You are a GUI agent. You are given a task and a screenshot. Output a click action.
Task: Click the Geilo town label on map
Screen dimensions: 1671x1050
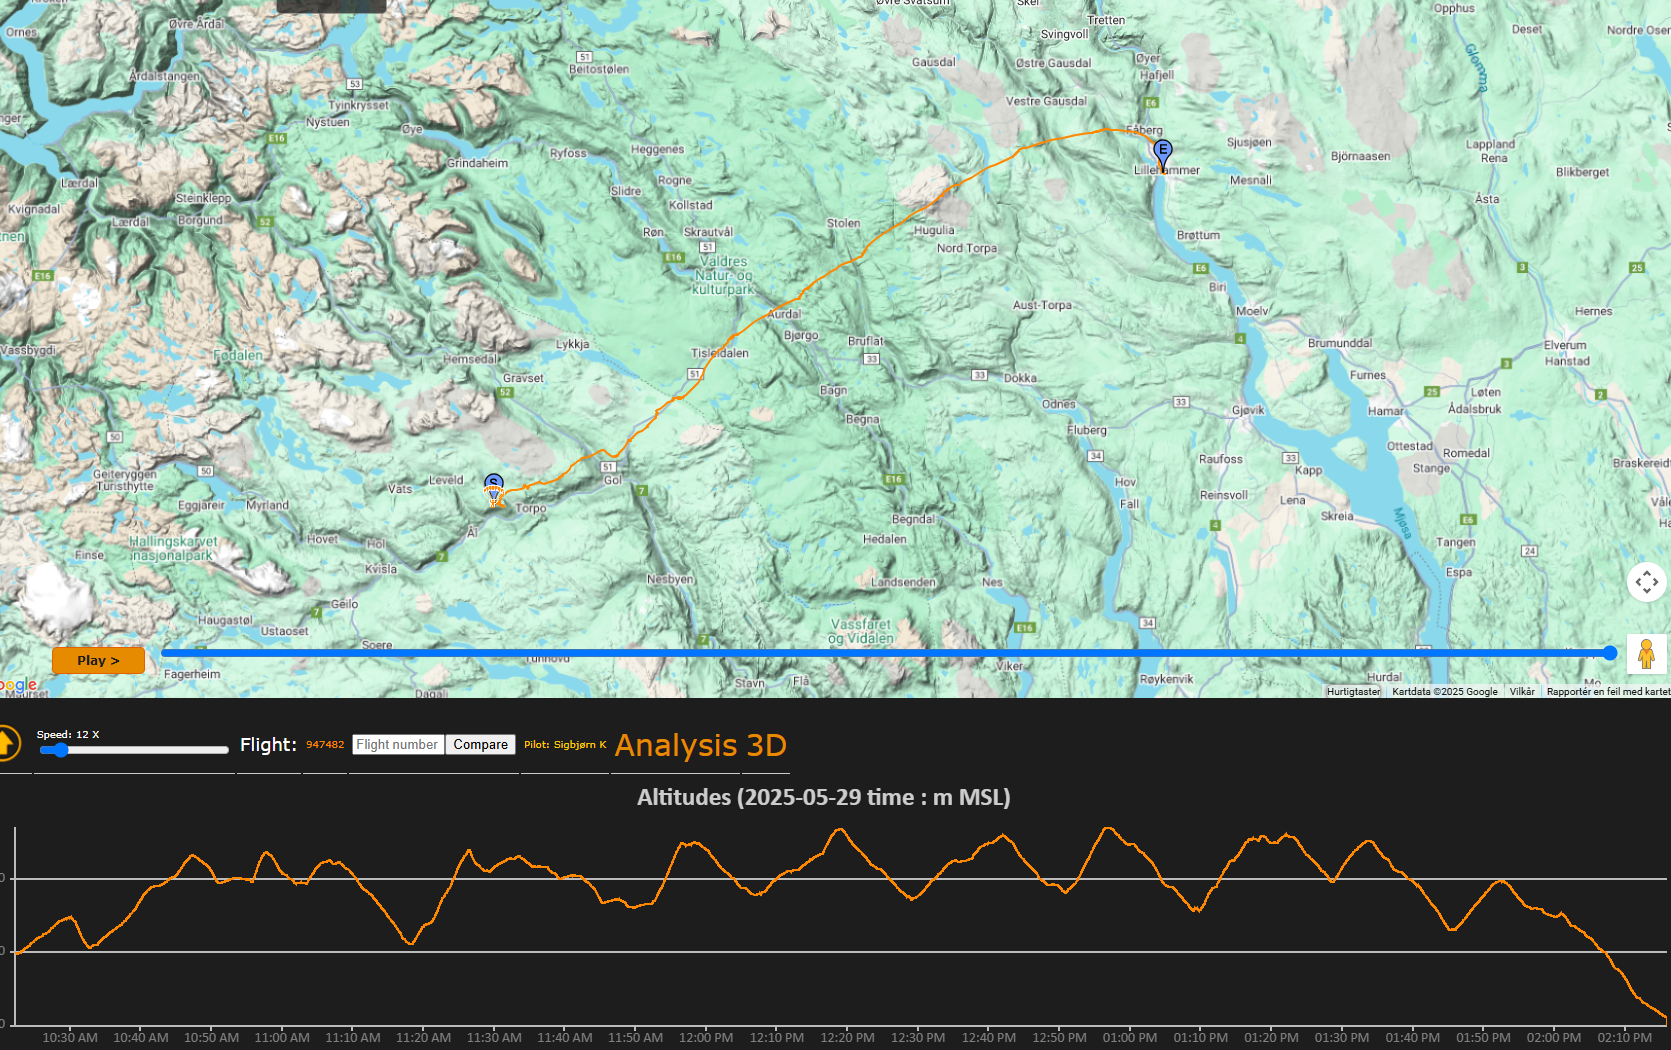[344, 604]
